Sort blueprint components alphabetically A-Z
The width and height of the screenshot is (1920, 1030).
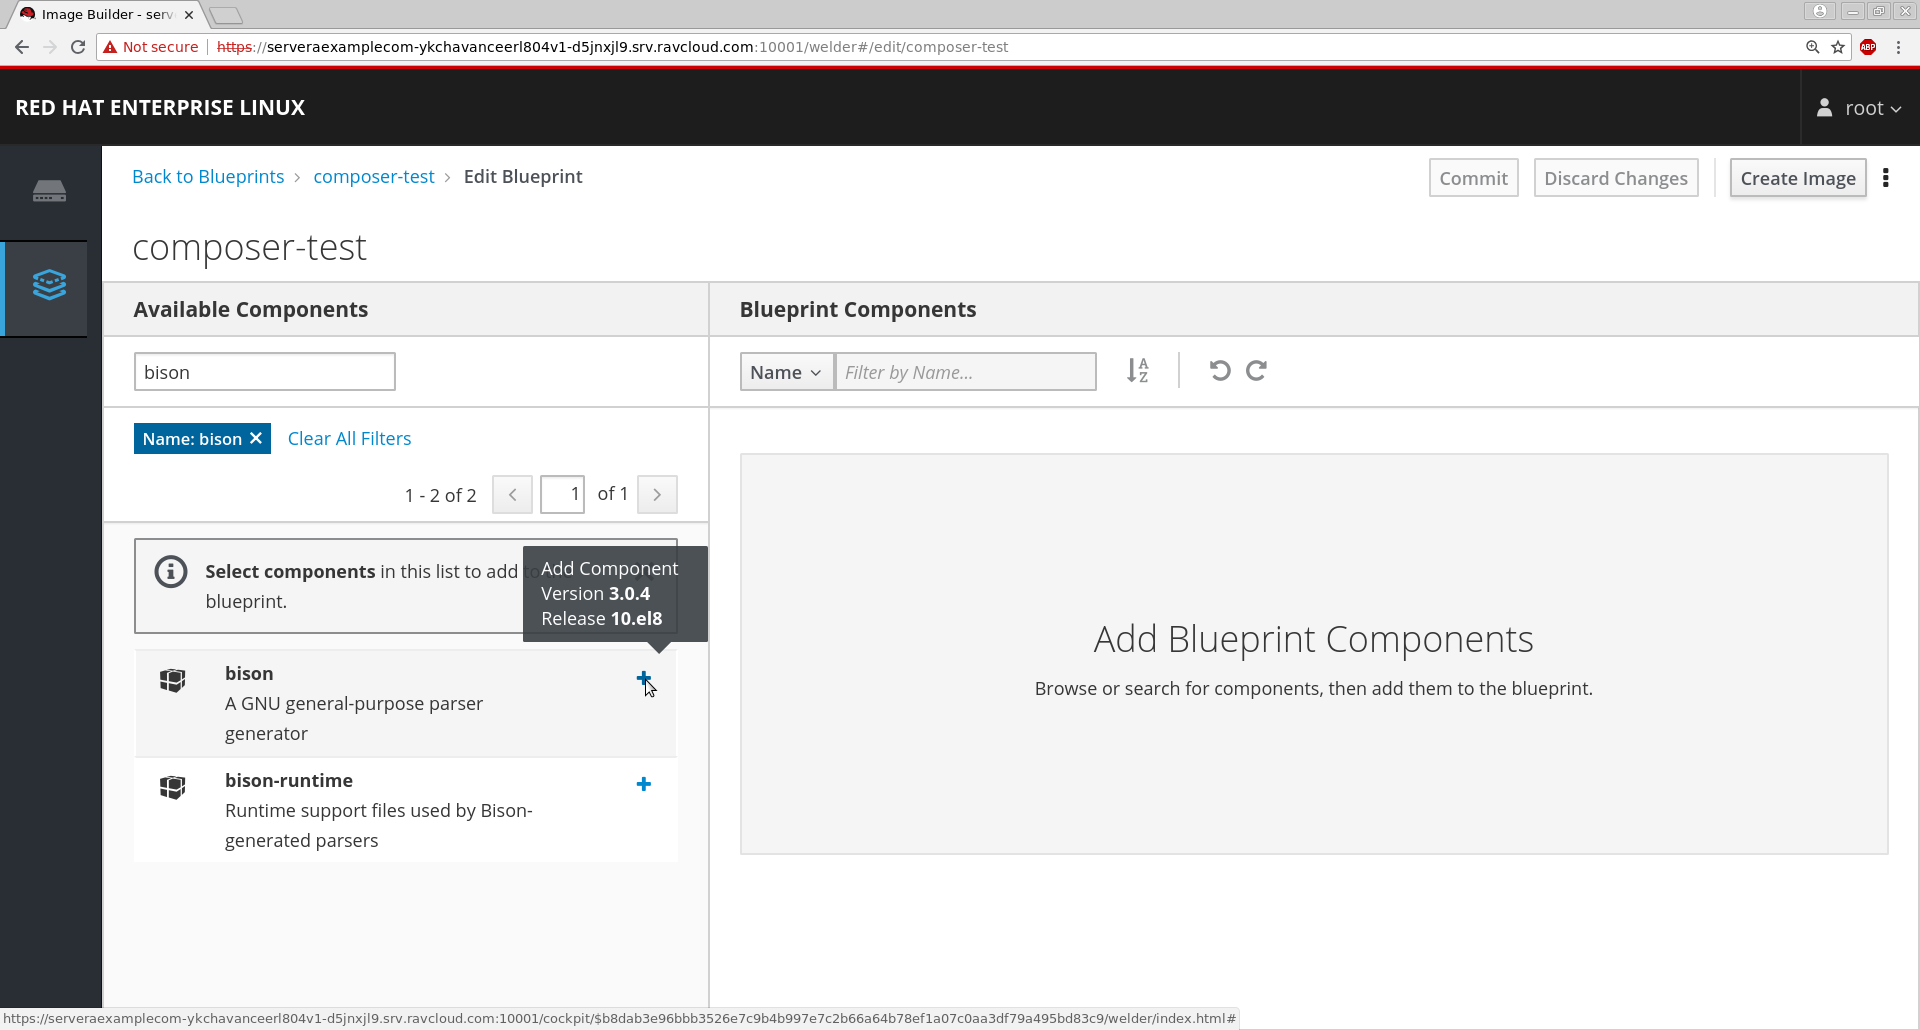(x=1138, y=371)
